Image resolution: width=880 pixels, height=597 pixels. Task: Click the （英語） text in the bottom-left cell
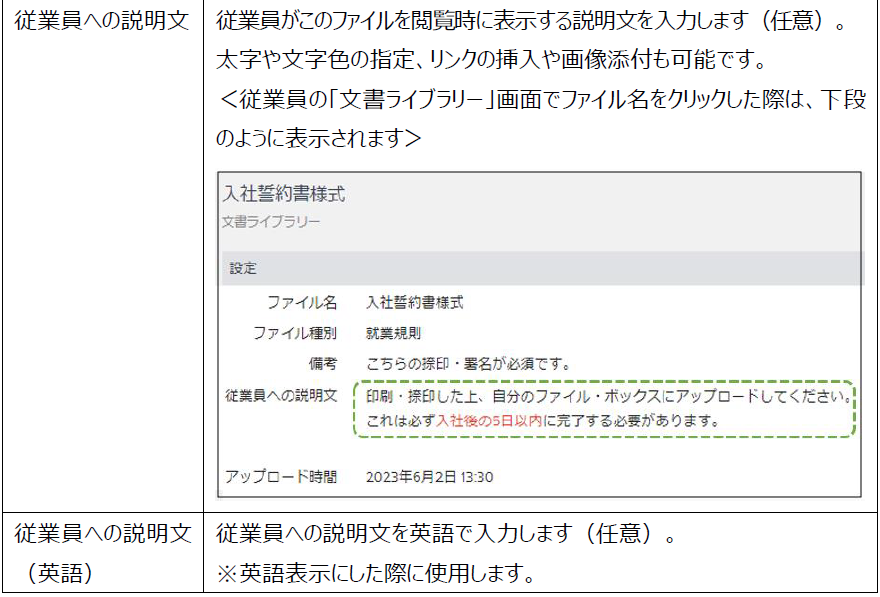coord(58,573)
